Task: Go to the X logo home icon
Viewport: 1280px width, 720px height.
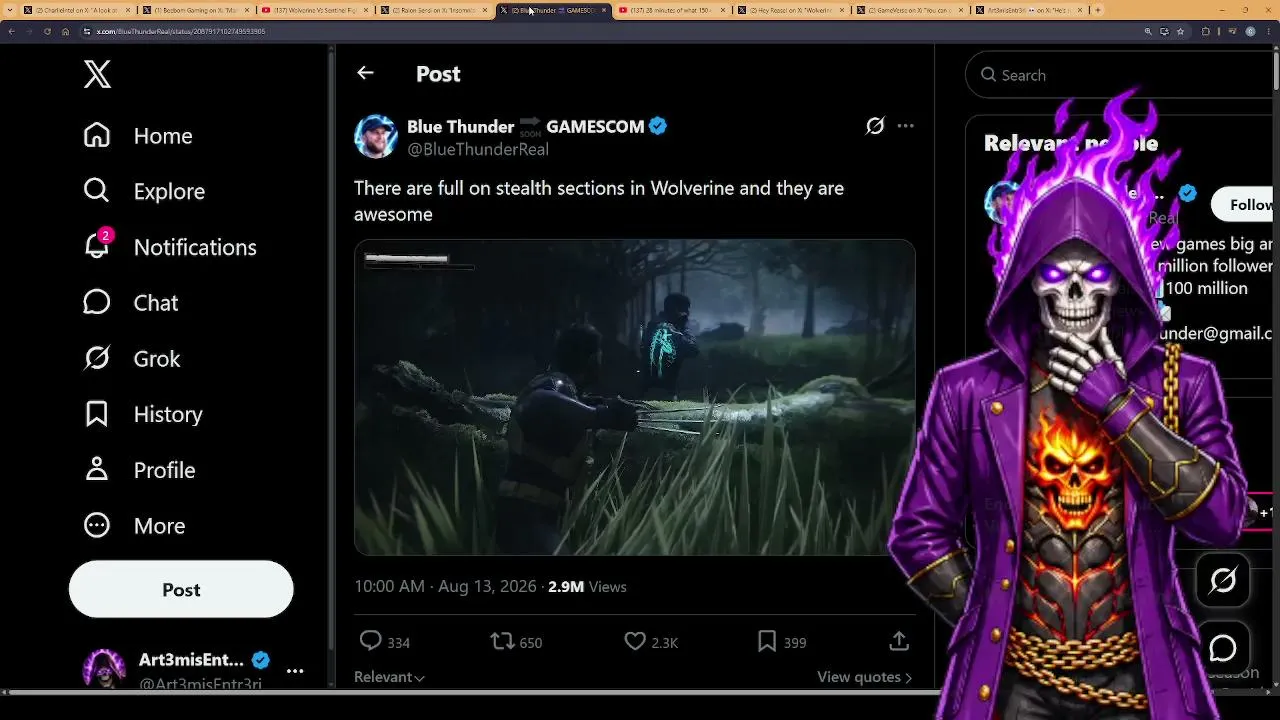Action: (x=97, y=74)
